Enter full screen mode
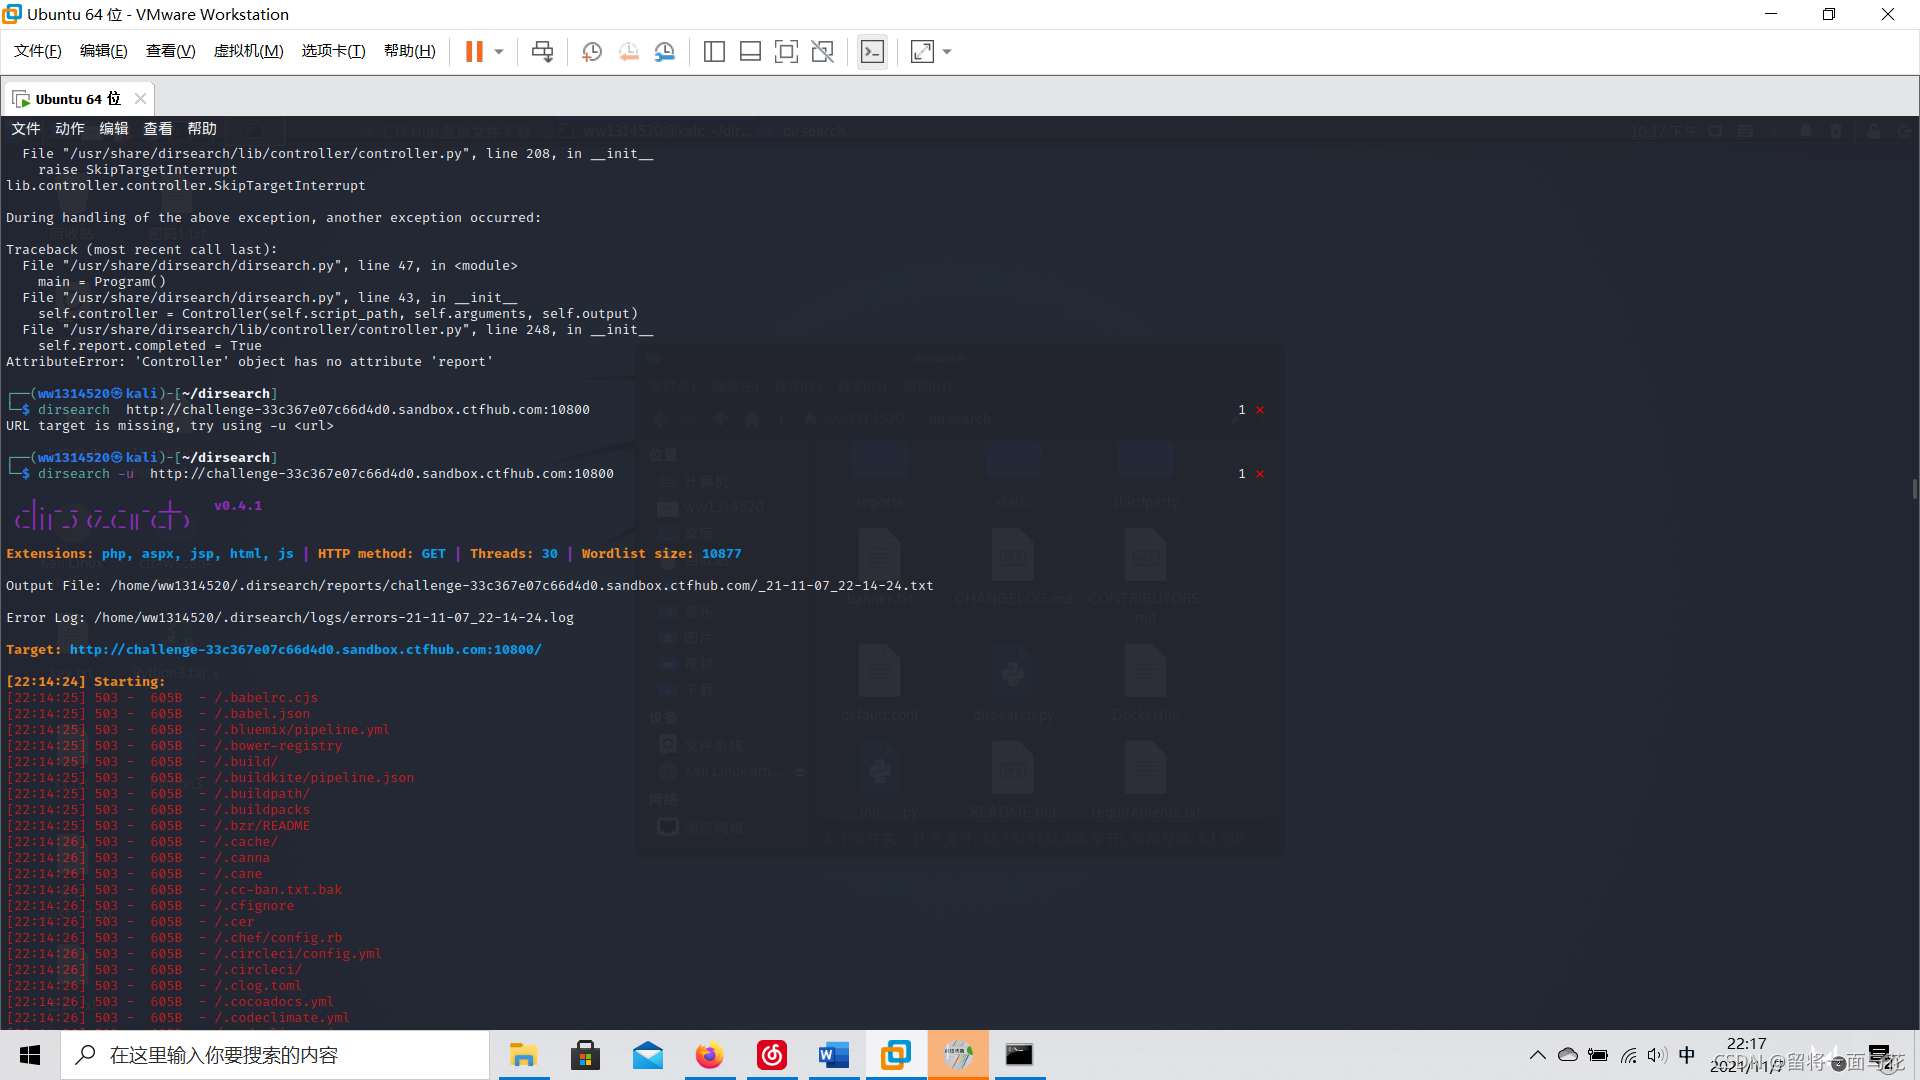 786,52
